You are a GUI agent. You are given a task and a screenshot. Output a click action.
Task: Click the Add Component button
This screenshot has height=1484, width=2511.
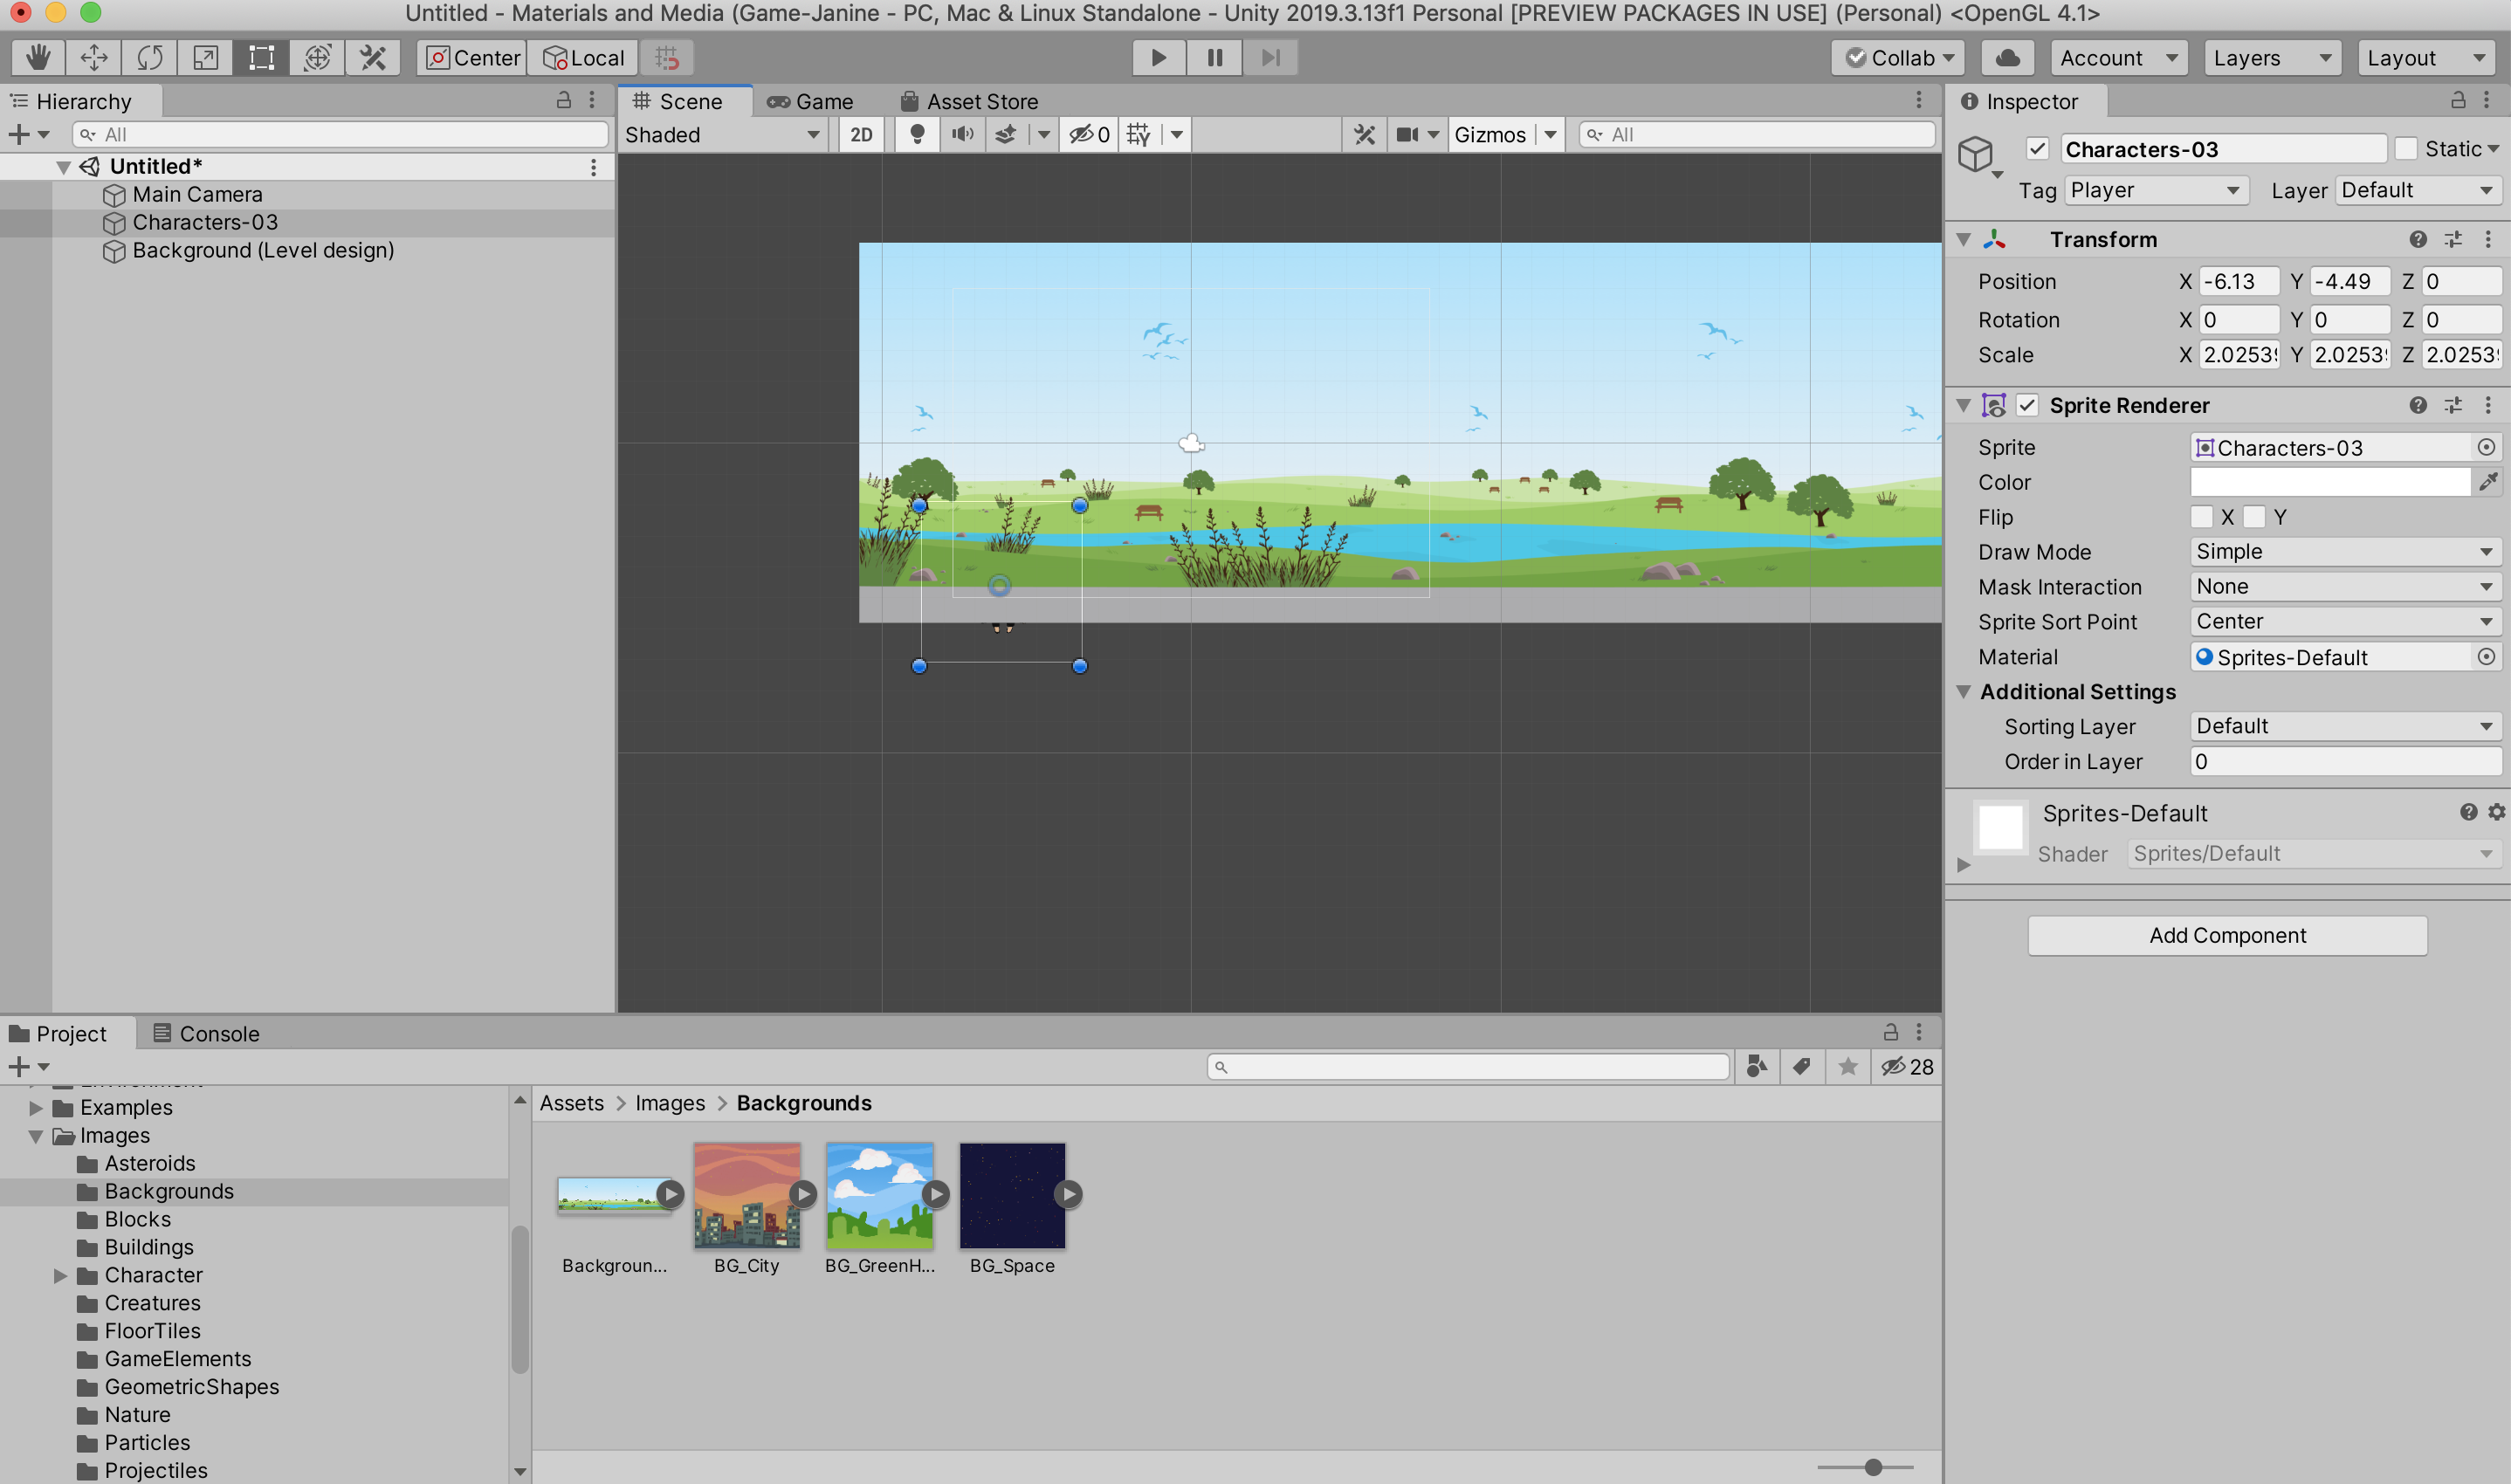coord(2227,935)
